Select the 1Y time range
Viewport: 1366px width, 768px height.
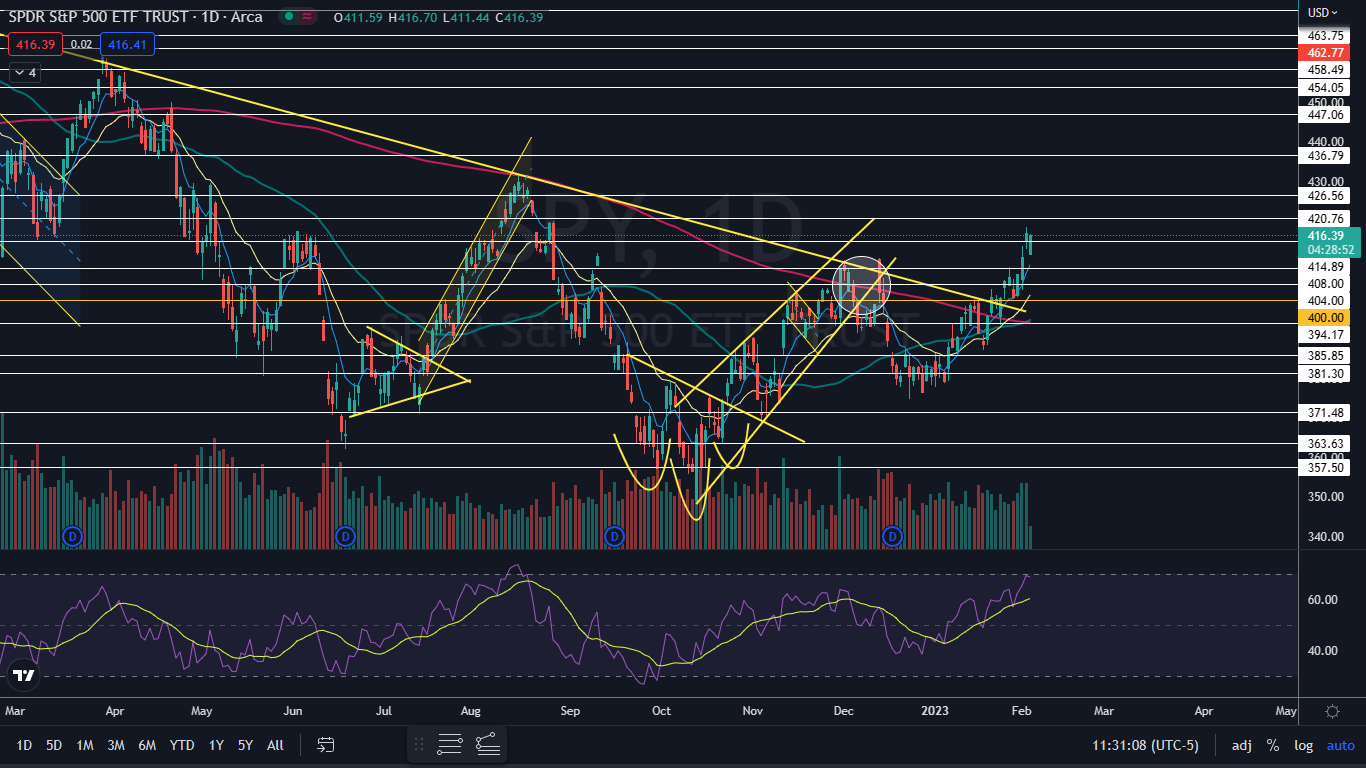(216, 745)
